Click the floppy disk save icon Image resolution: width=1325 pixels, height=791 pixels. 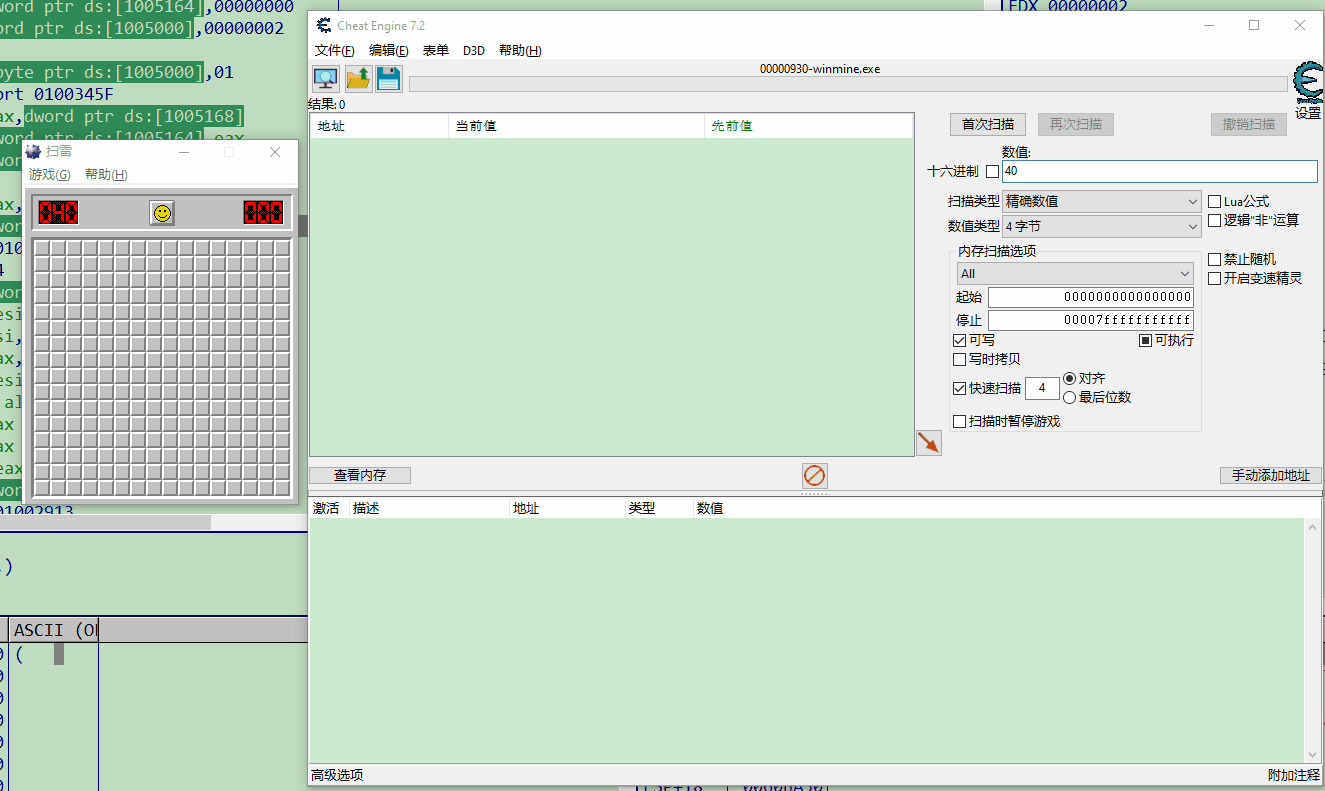(x=389, y=78)
